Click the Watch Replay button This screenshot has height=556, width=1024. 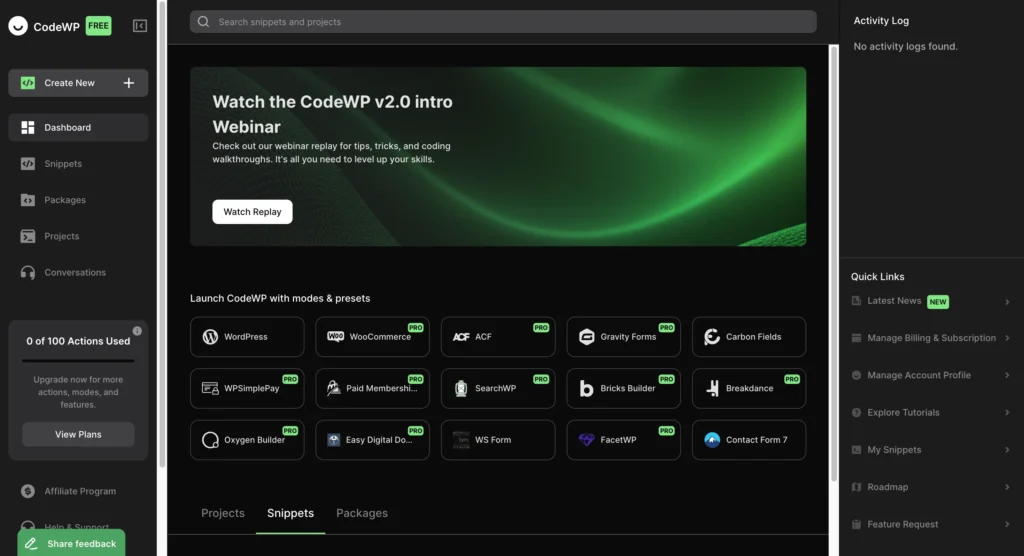click(252, 212)
